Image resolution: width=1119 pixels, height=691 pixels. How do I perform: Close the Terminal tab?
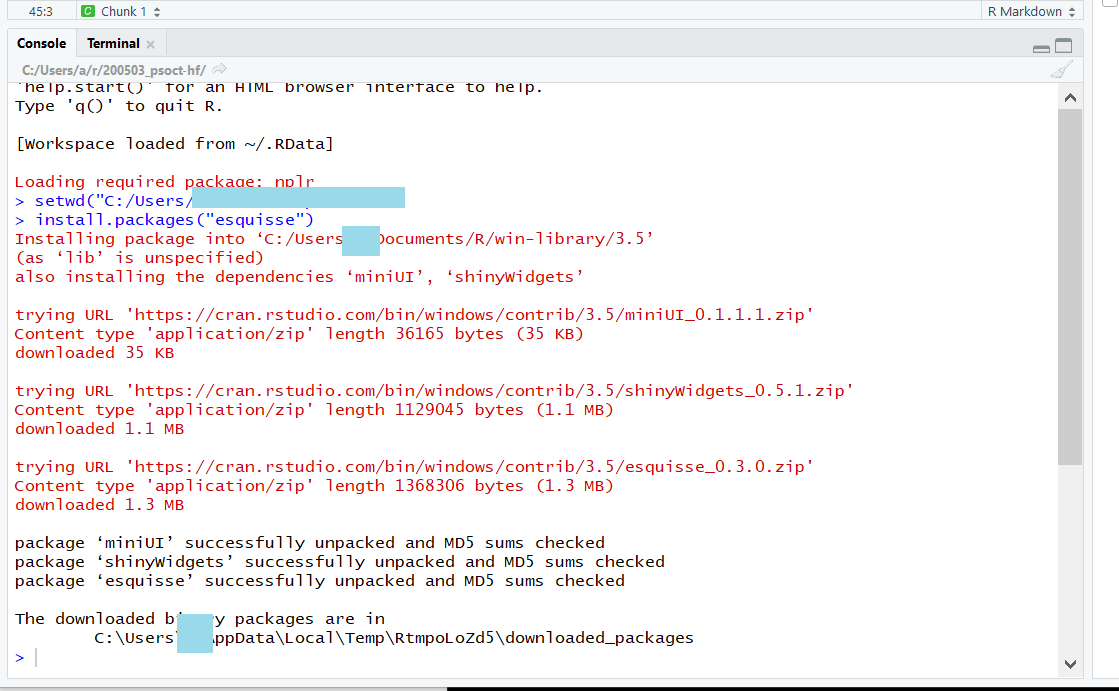[151, 44]
